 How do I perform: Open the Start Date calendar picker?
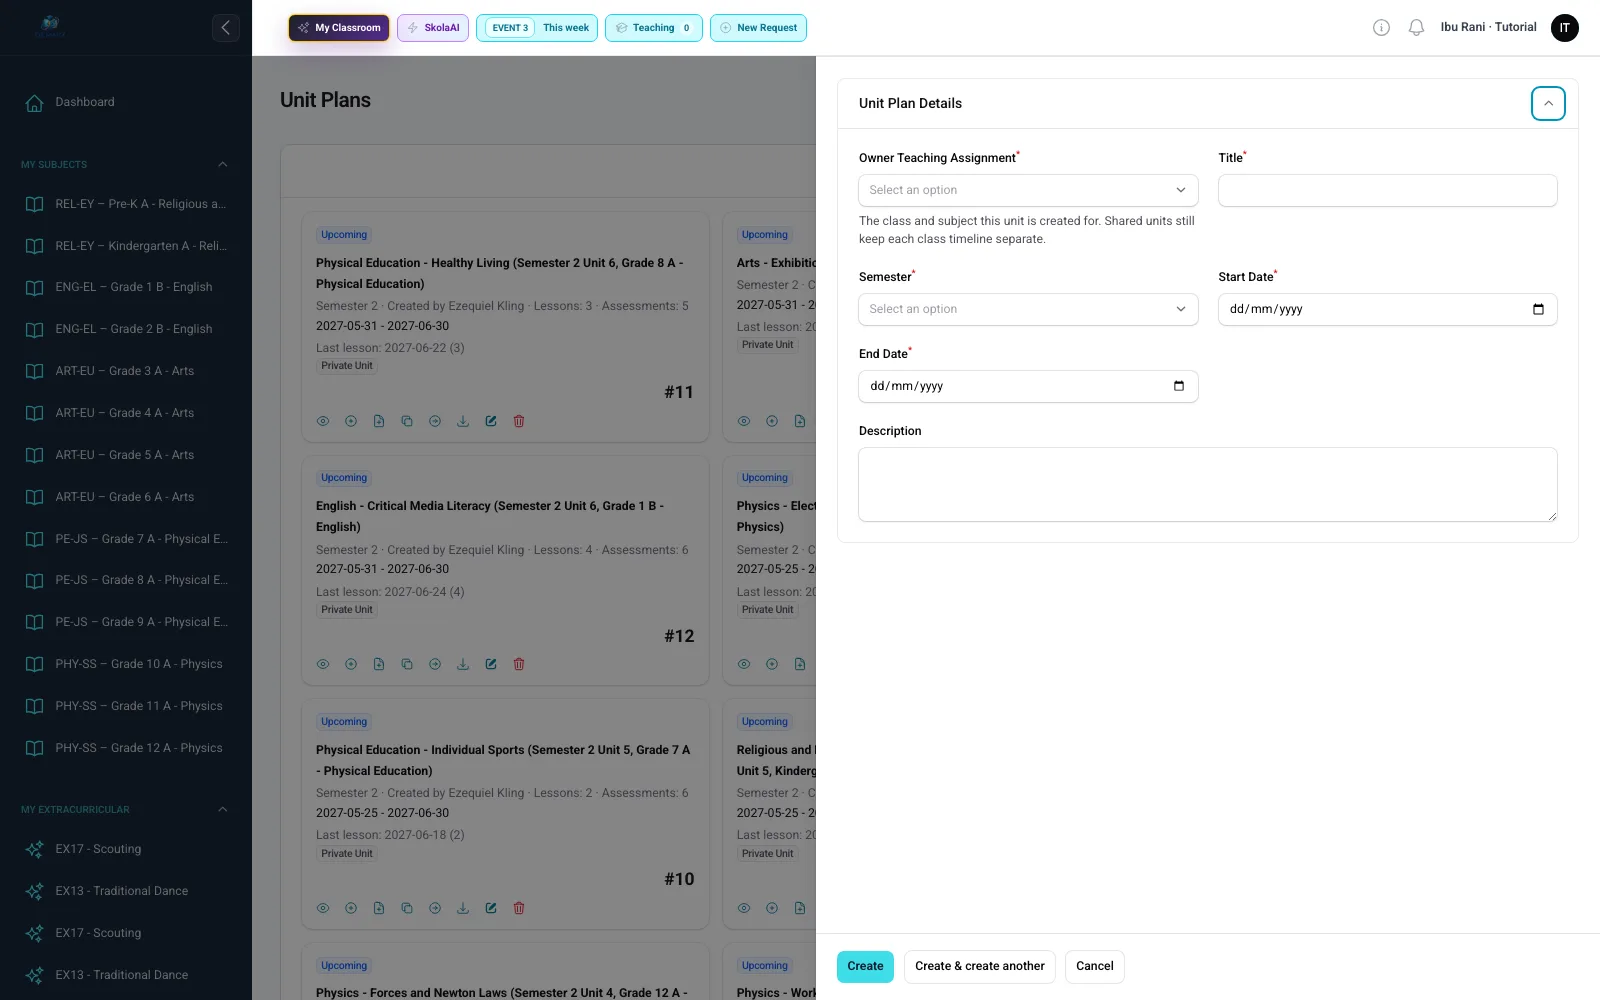click(x=1538, y=309)
